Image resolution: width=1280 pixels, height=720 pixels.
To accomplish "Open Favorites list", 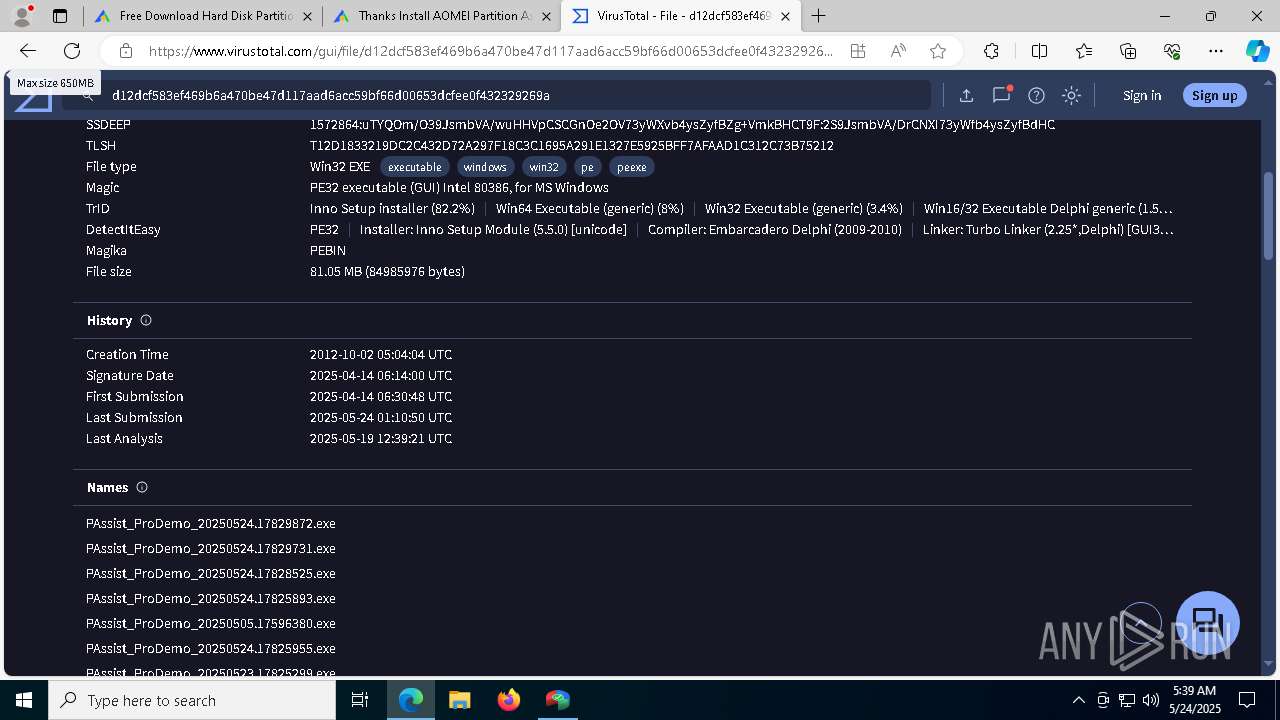I will tap(1084, 51).
